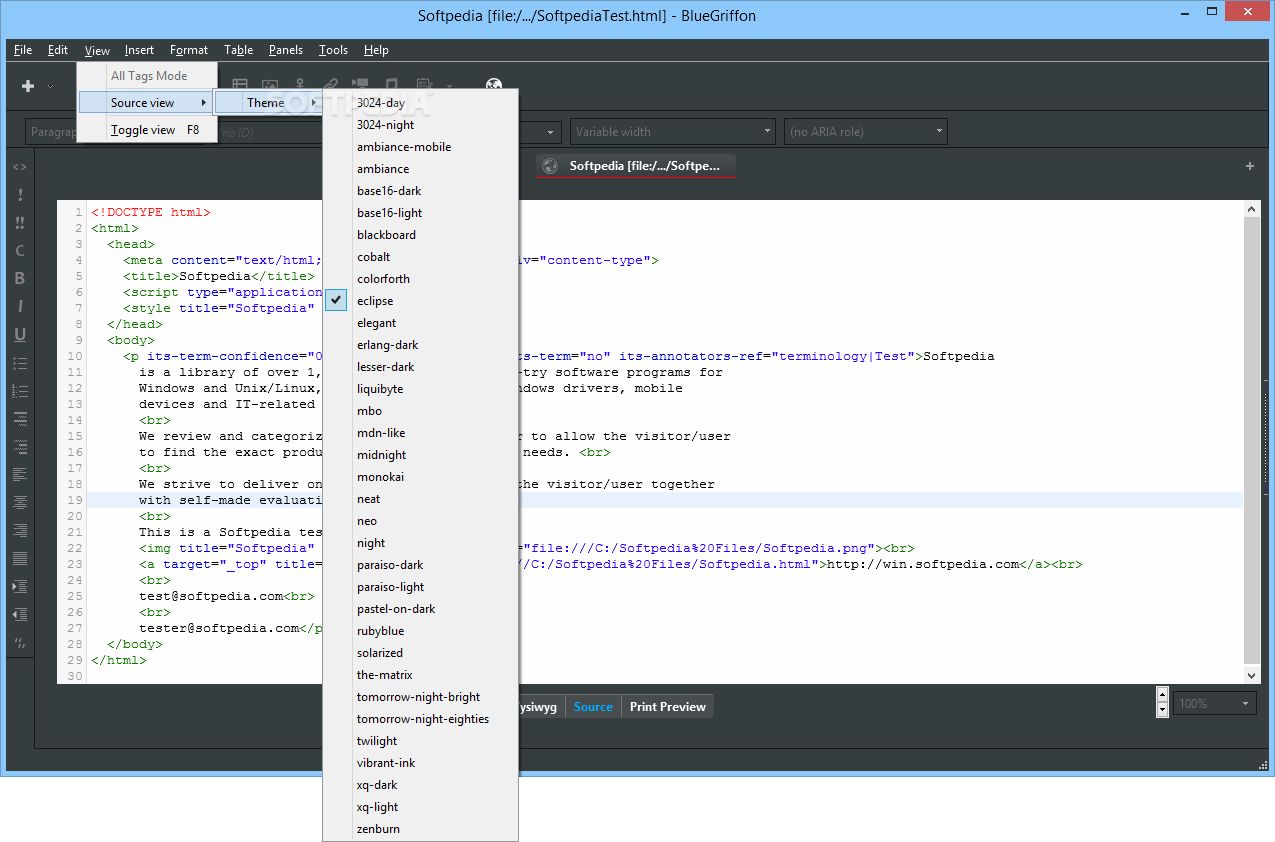Screen dimensions: 1275x842
Task: Open the File menu
Action: tap(23, 50)
